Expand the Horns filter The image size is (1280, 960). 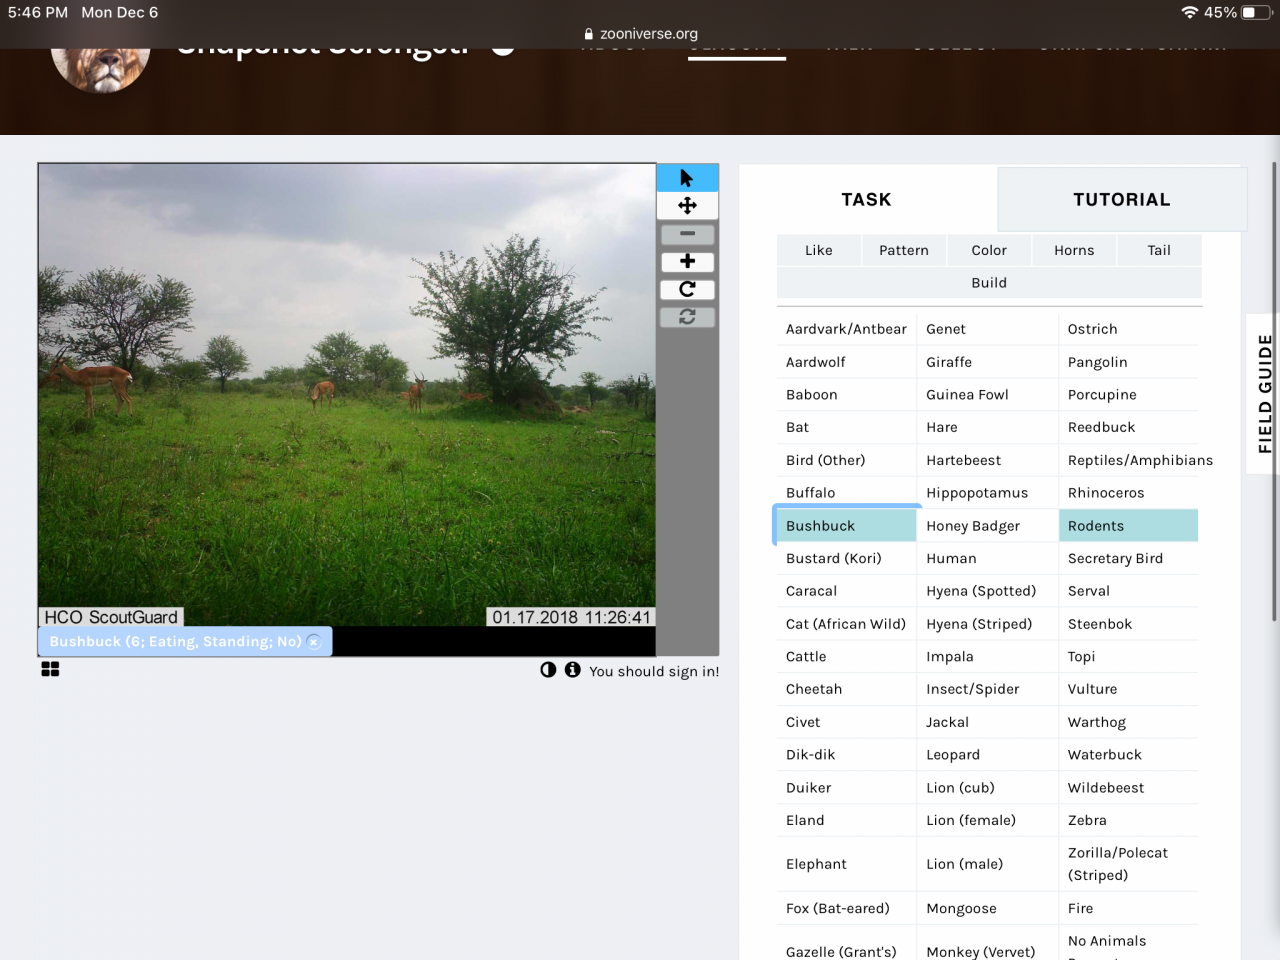1074,250
